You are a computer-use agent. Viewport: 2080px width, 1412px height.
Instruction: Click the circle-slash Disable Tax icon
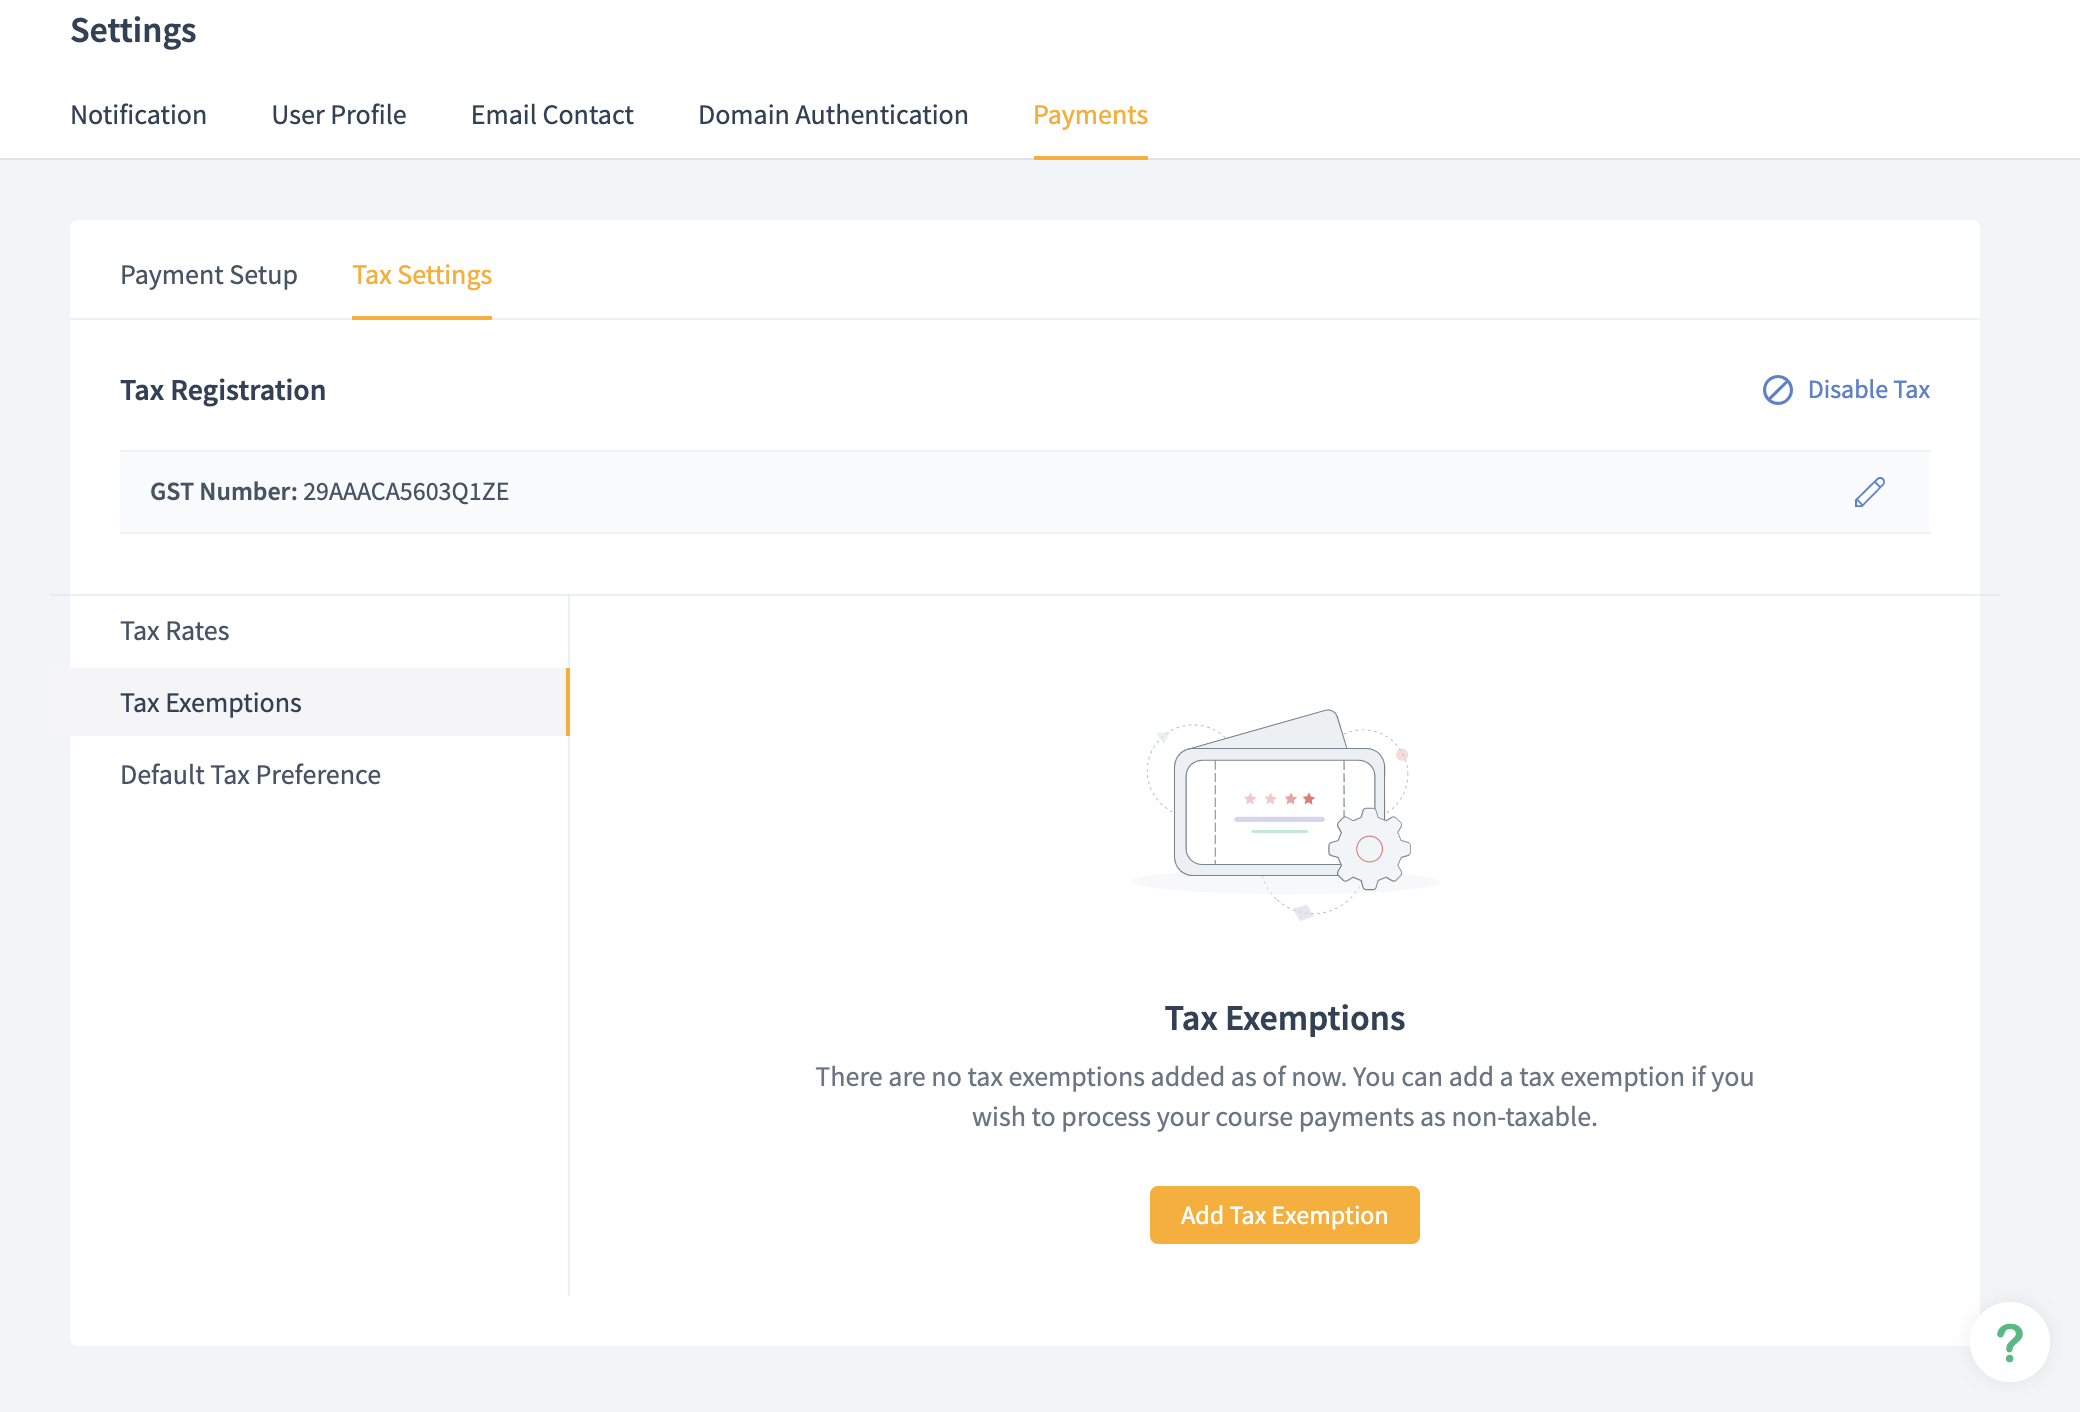1777,390
